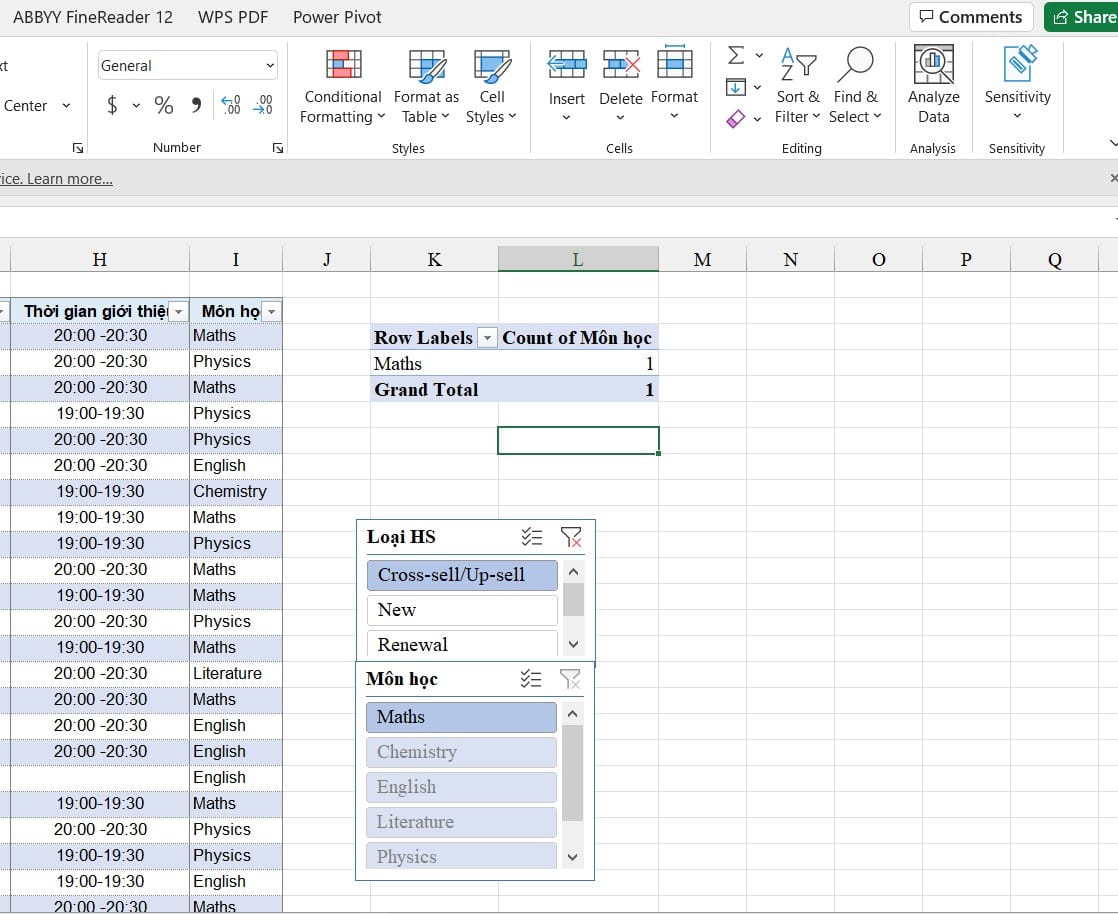The height and width of the screenshot is (914, 1118).
Task: Click the Learn more link
Action: [x=69, y=179]
